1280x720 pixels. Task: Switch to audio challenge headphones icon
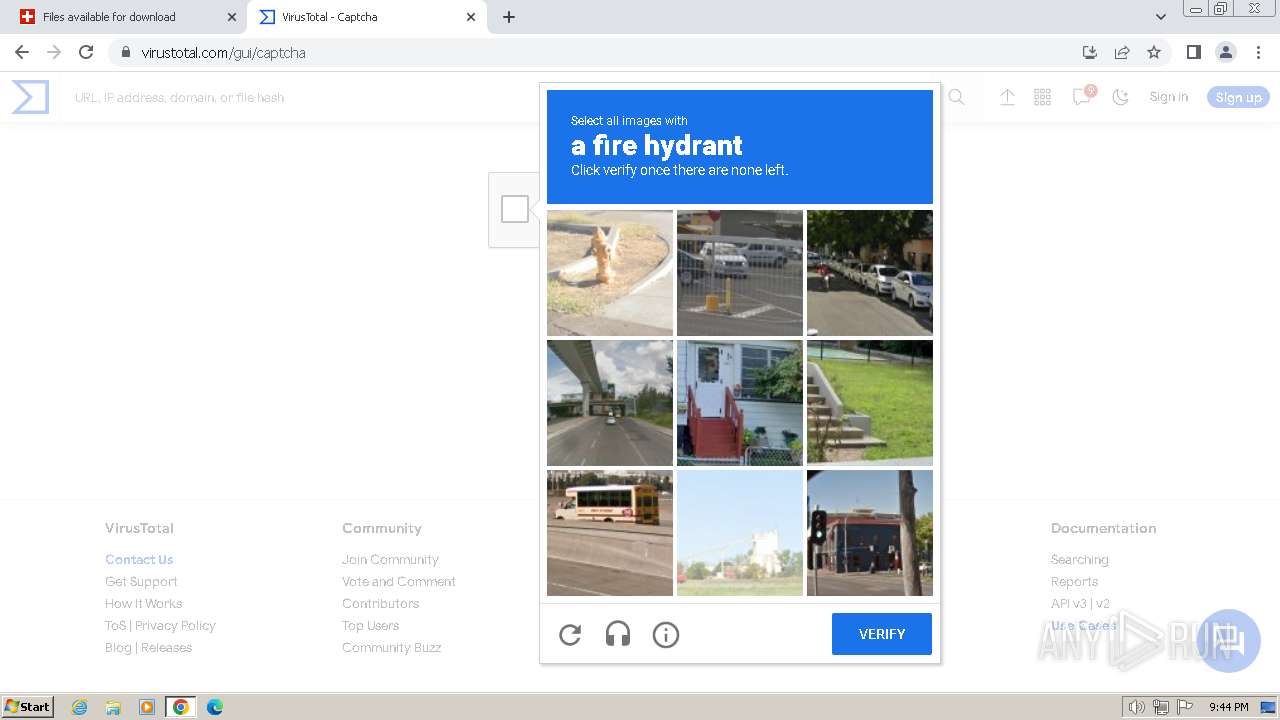(618, 634)
